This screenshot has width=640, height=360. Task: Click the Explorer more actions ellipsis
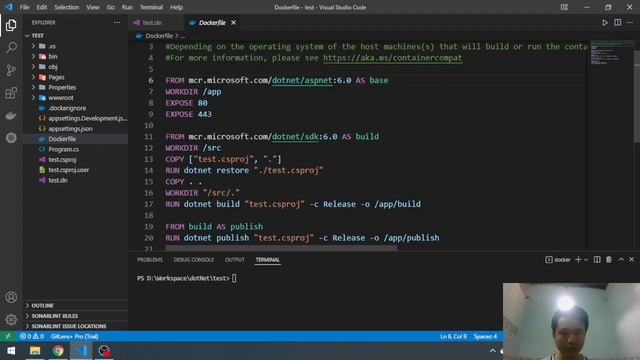pos(117,22)
